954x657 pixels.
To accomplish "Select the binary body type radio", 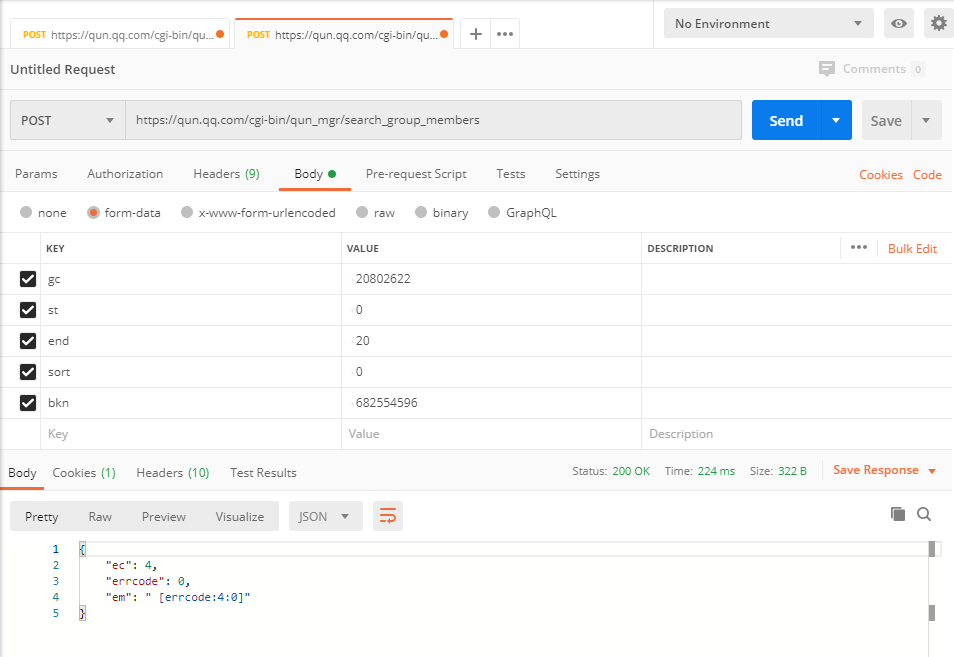I will click(x=421, y=212).
